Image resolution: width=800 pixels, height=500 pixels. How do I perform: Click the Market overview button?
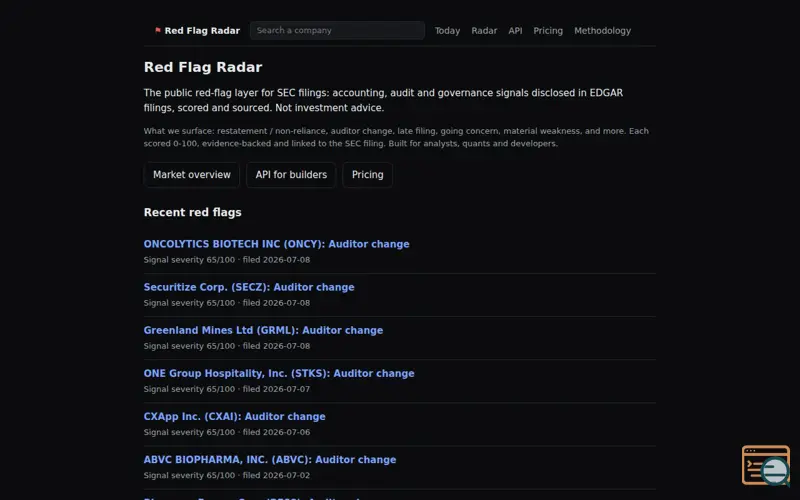(192, 175)
